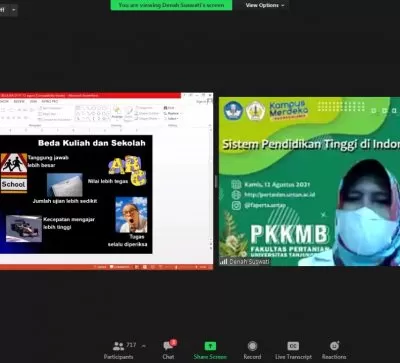
Task: Open the Align Text dropdown
Action: 48,114
